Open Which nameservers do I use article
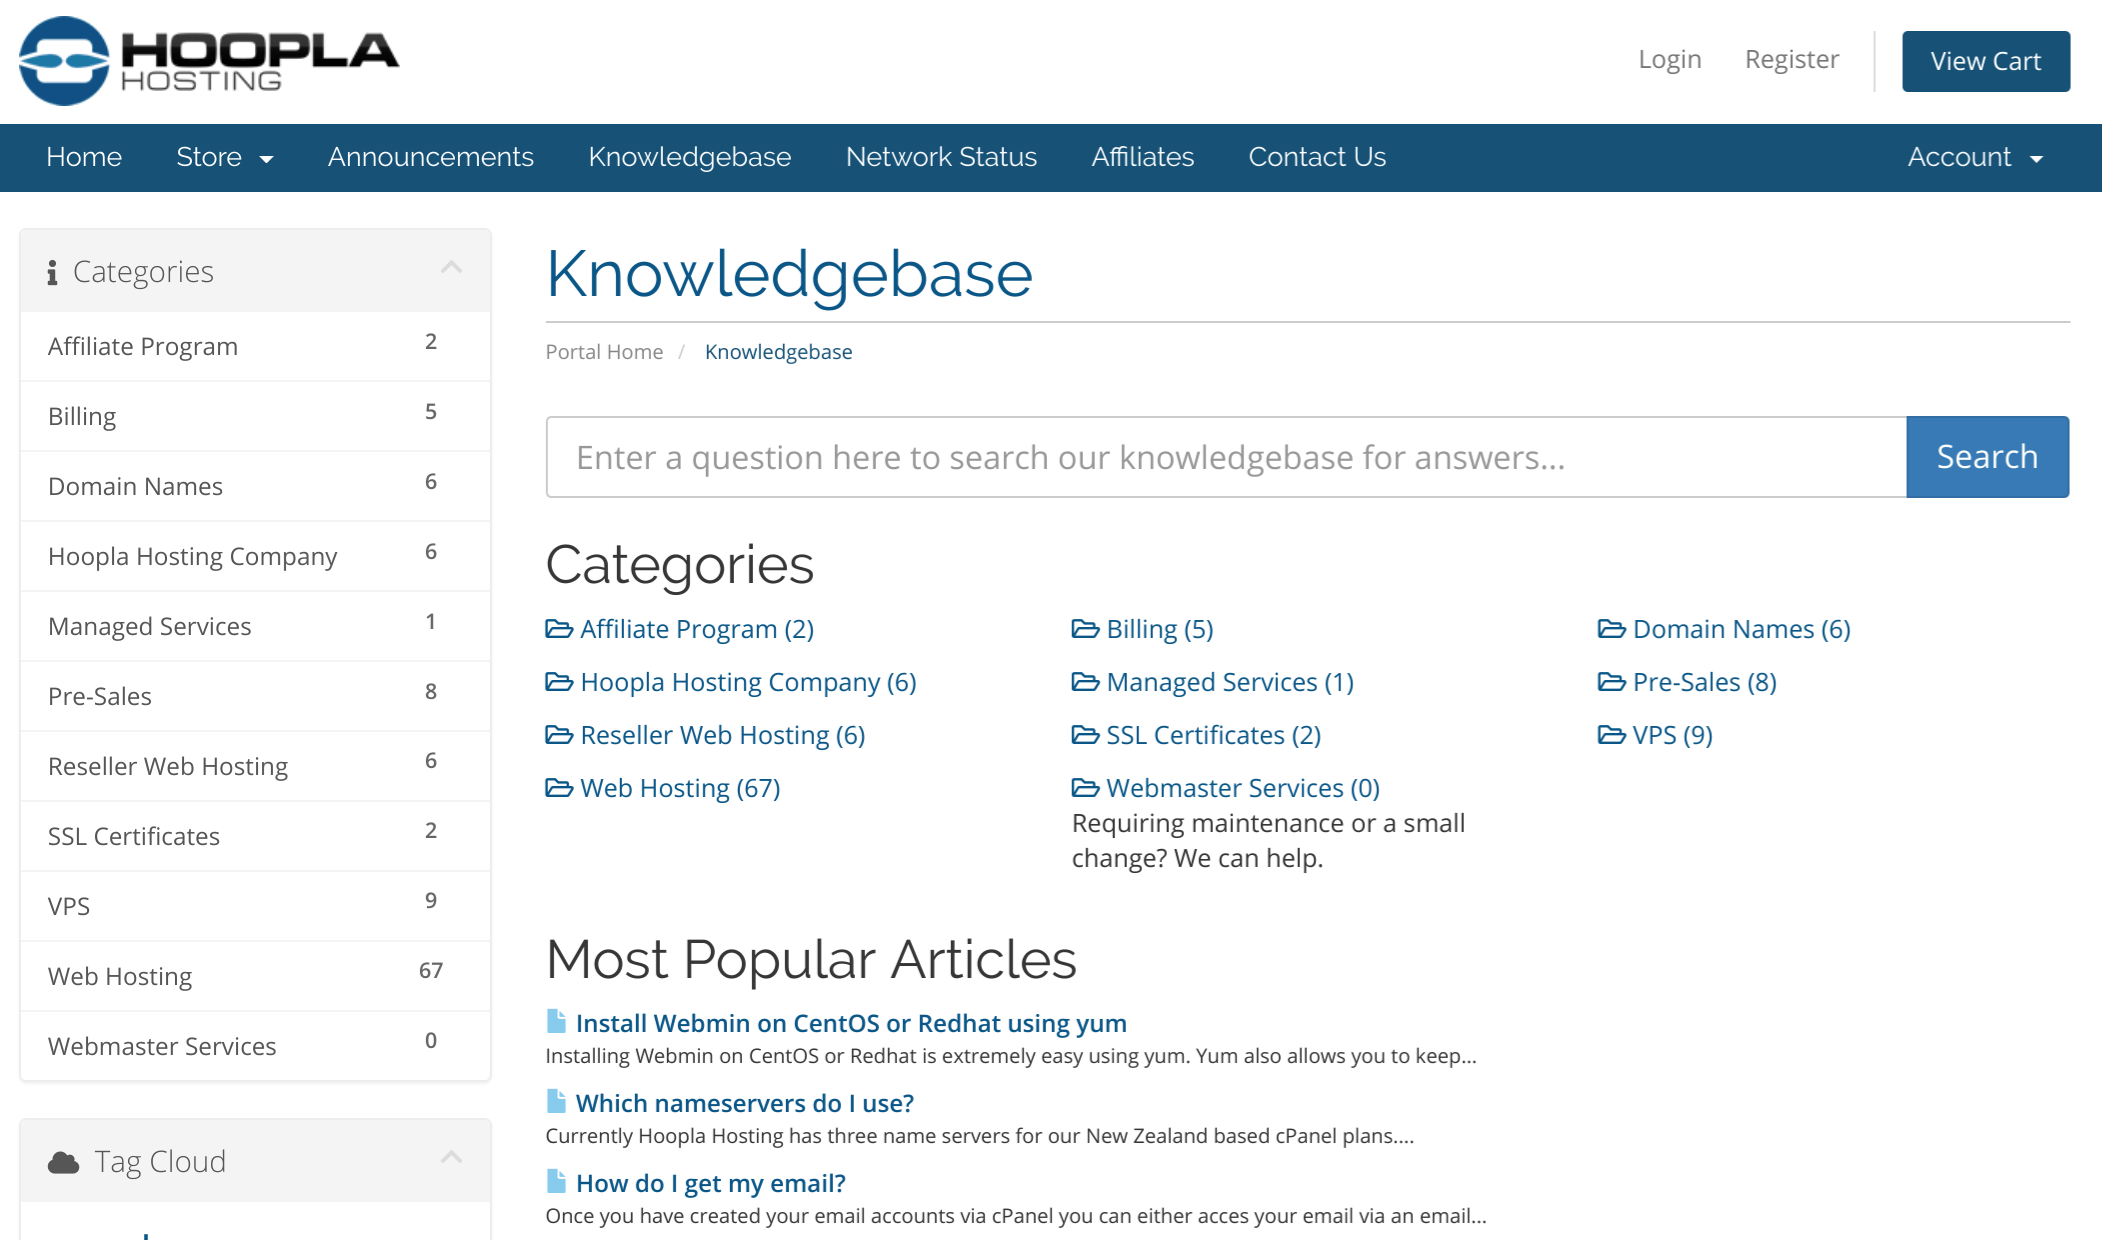Screen dimensions: 2102x1240 point(745,1103)
